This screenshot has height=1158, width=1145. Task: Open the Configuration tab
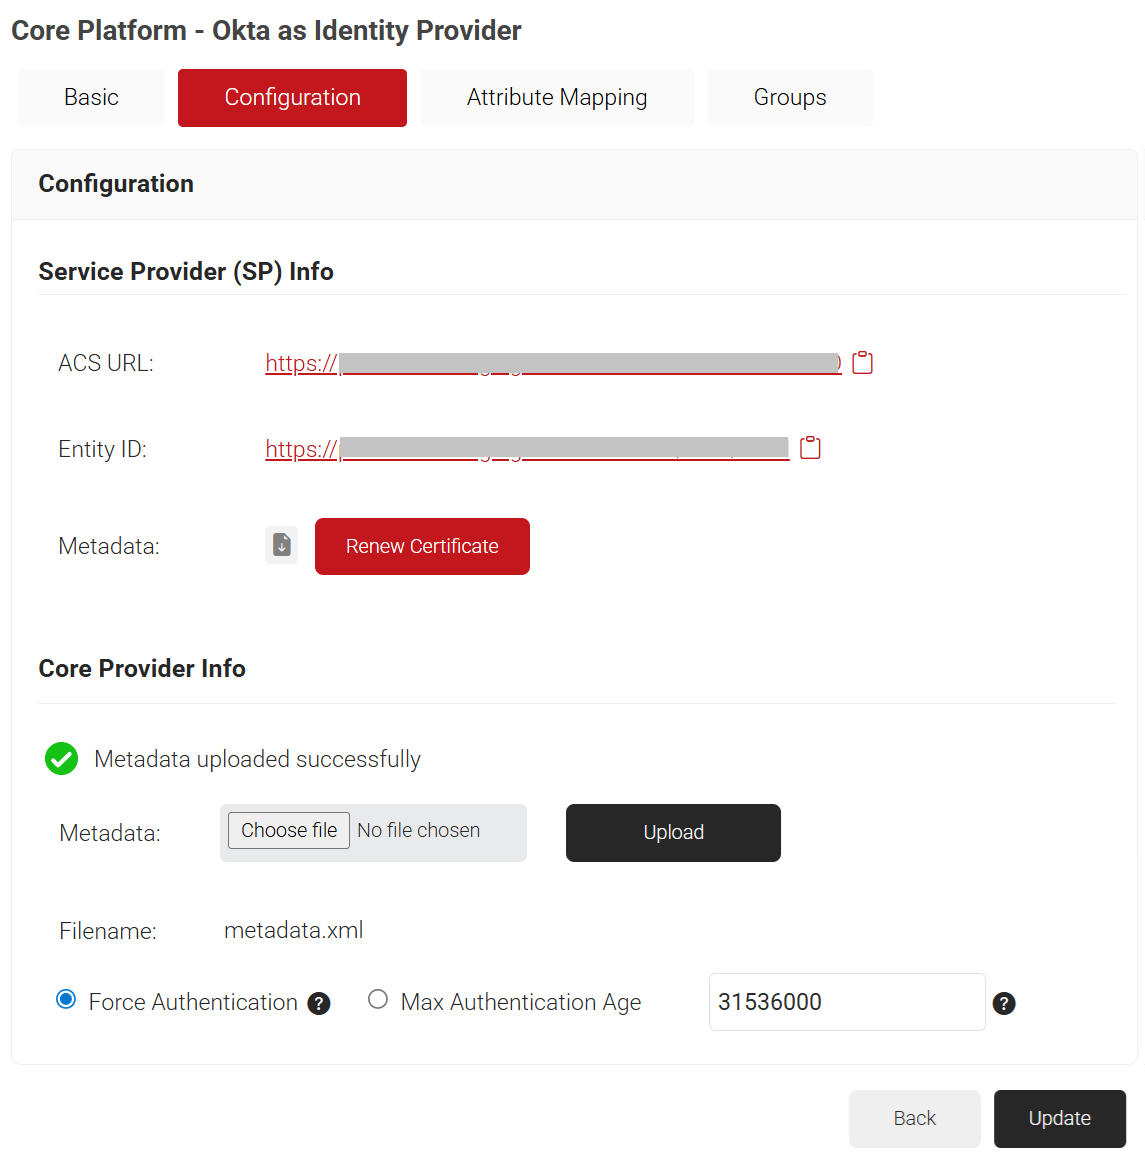(292, 98)
